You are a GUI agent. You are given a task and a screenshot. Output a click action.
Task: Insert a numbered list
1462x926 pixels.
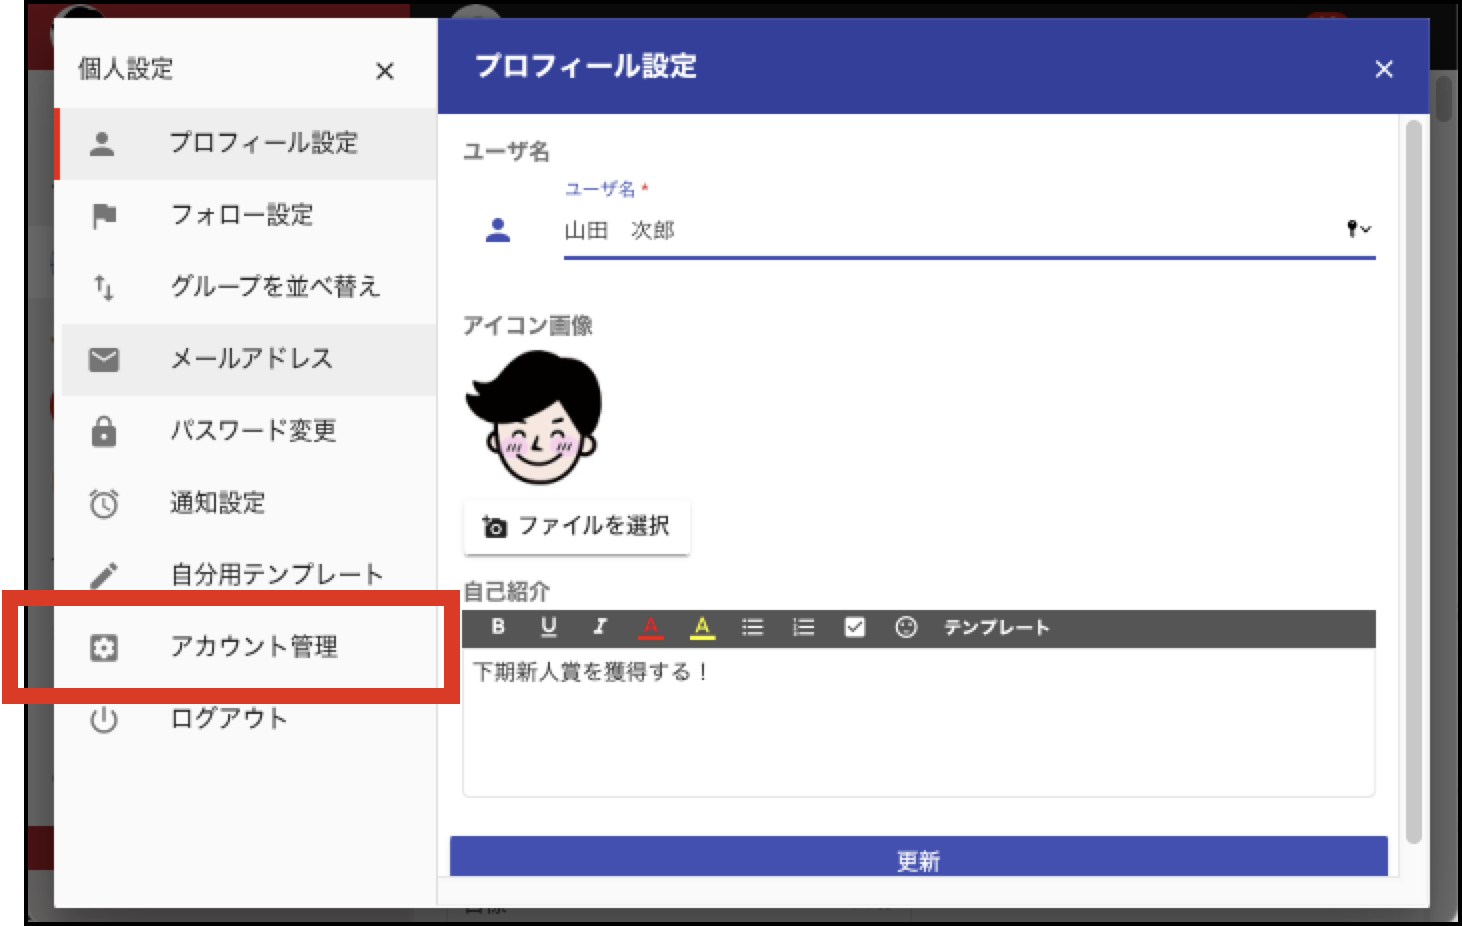coord(804,627)
